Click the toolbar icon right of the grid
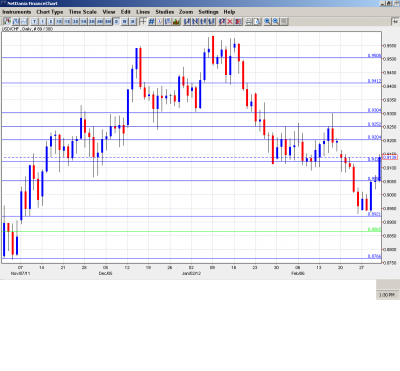This screenshot has width=400, height=371. pos(160,22)
